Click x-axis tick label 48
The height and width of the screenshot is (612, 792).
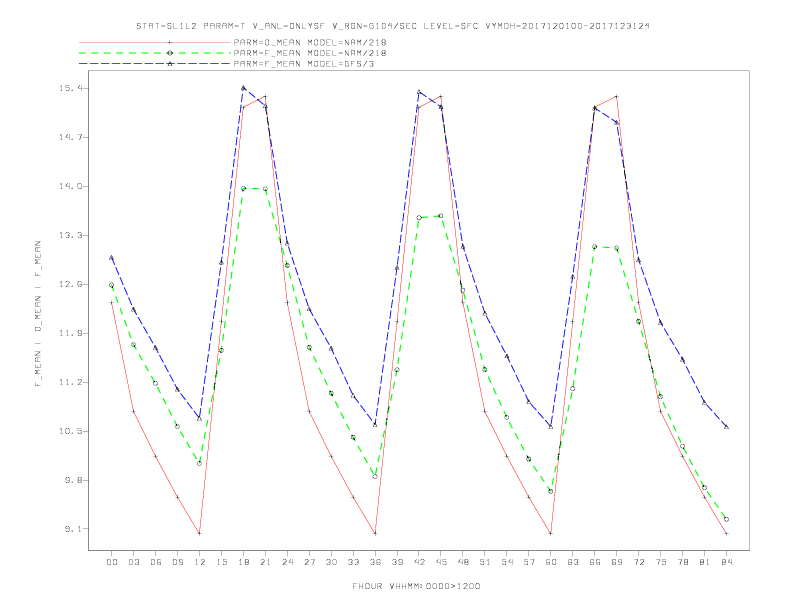coord(463,562)
